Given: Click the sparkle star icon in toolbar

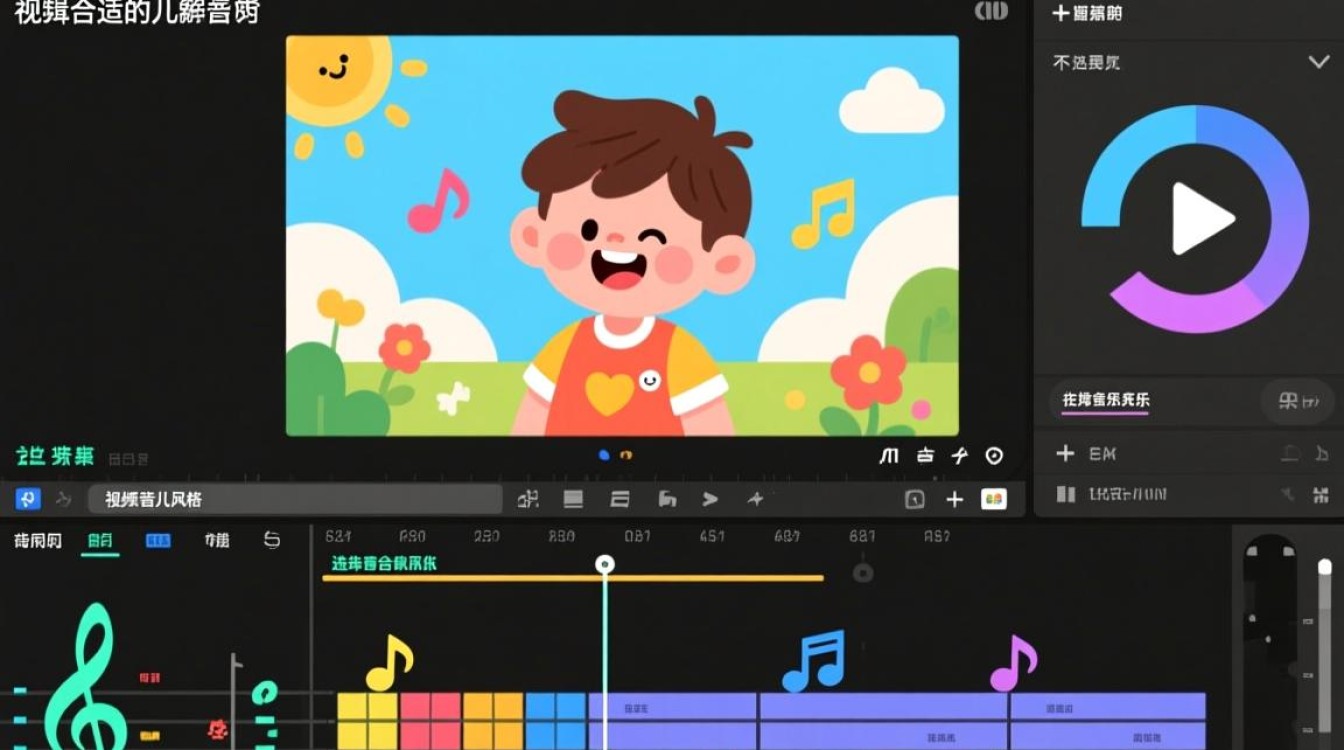Looking at the screenshot, I should point(756,499).
